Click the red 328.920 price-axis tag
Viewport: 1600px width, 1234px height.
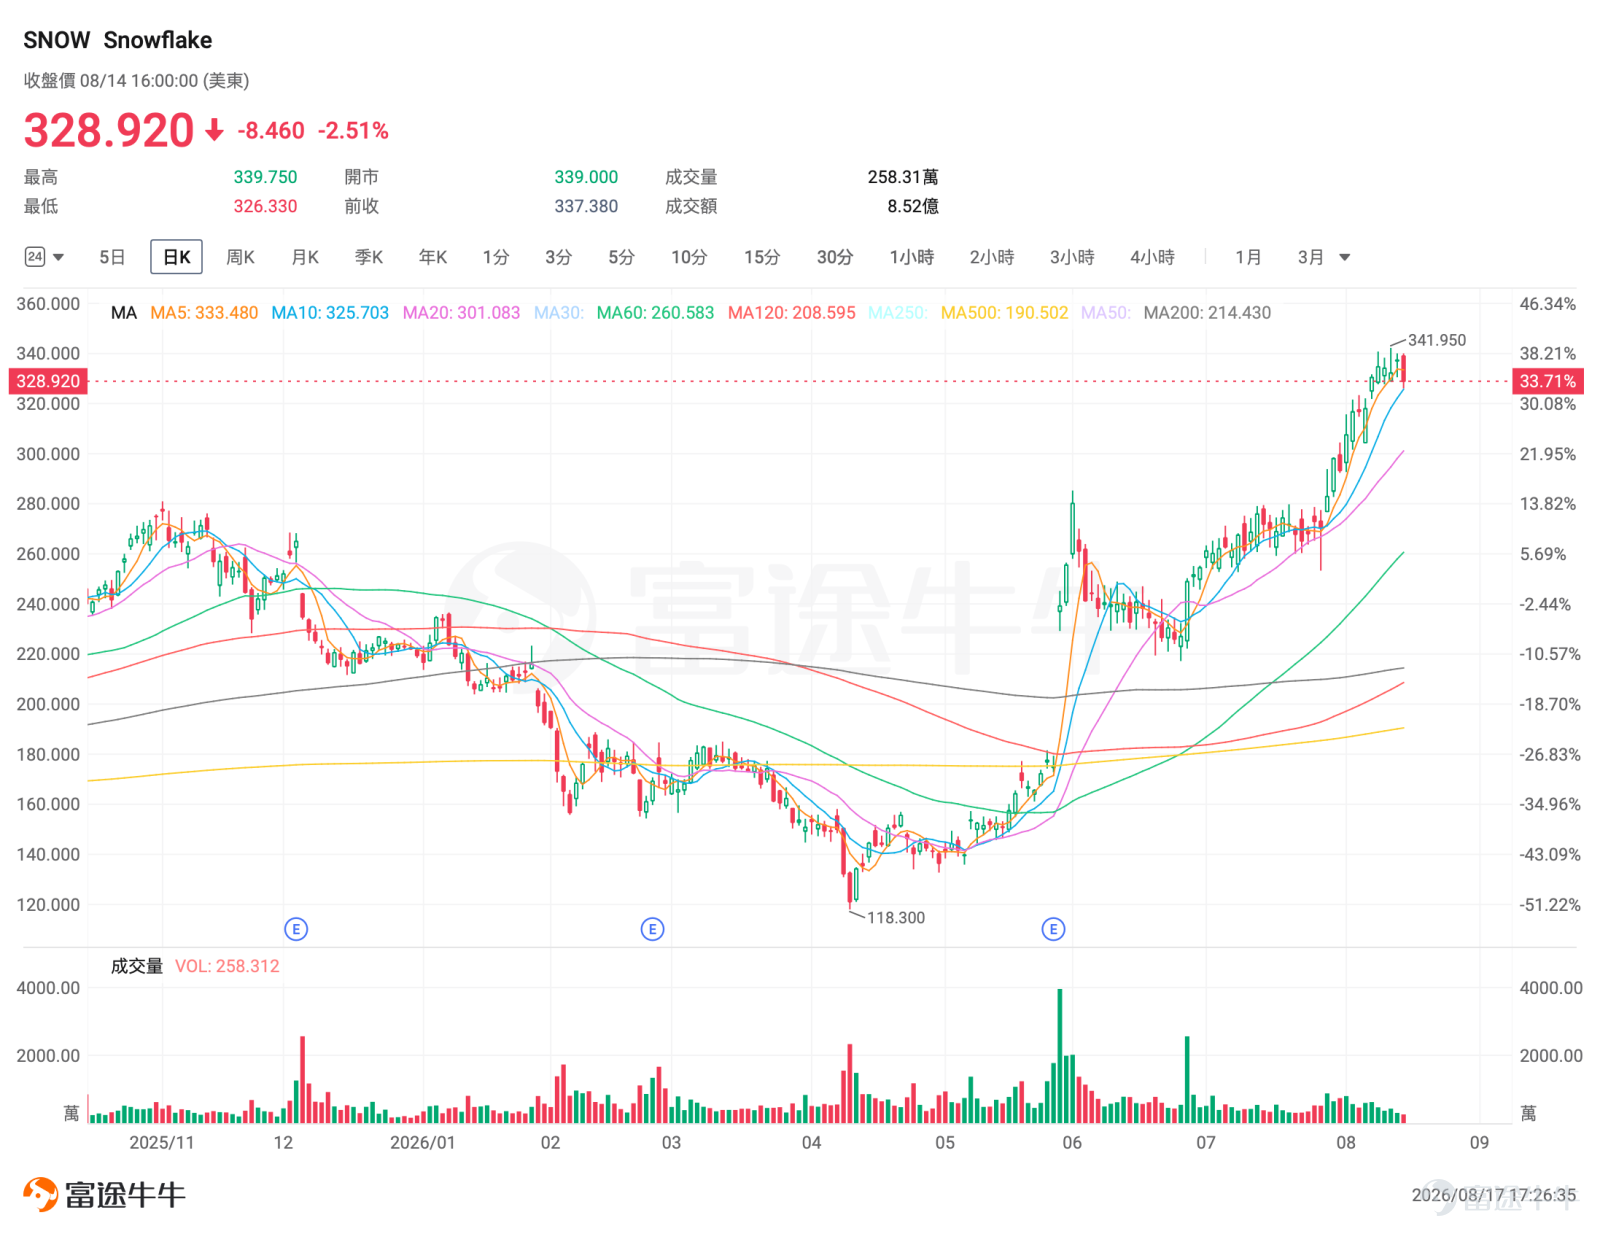(48, 381)
